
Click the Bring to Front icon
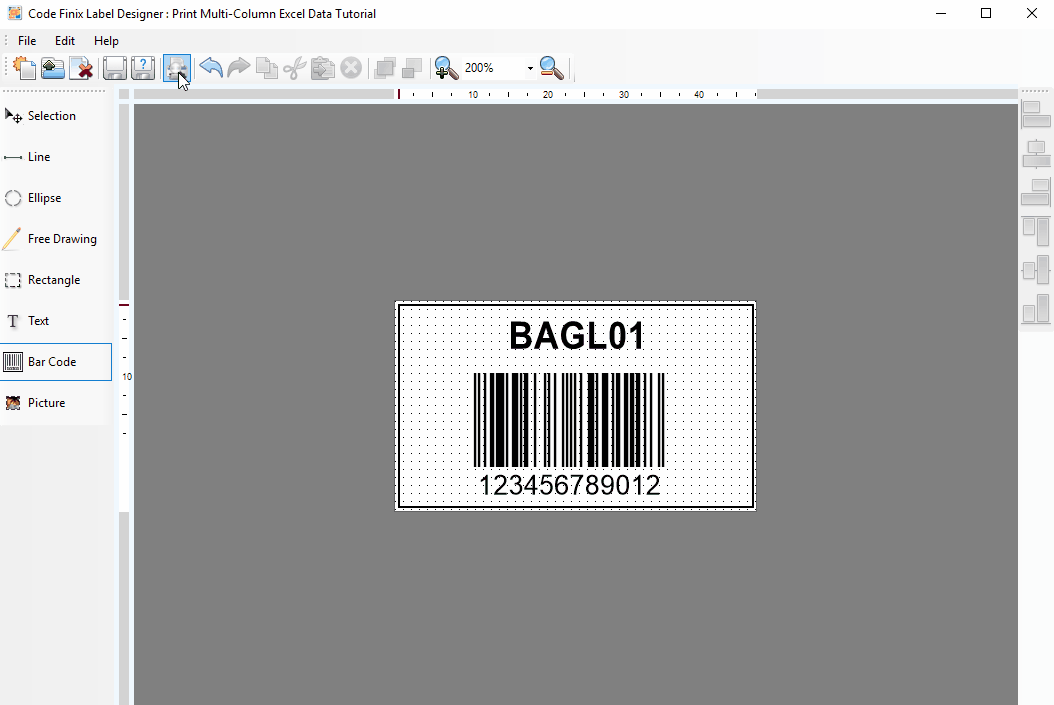coord(385,68)
